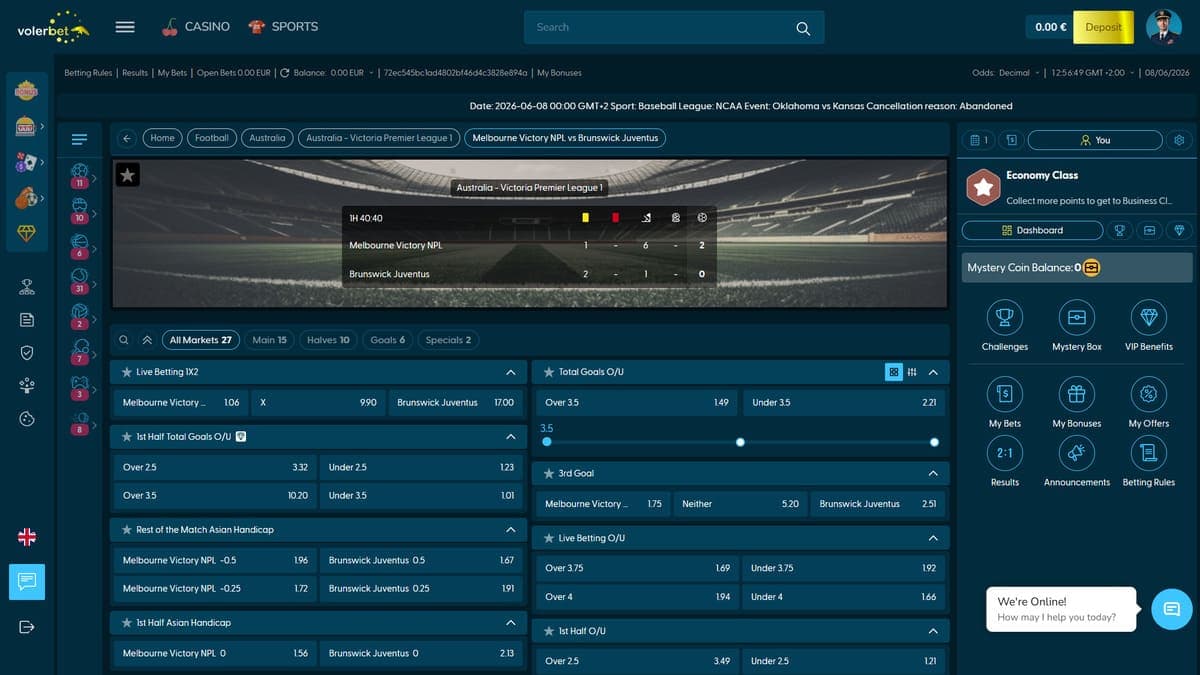The height and width of the screenshot is (675, 1200).
Task: Click the search magnifier in the top bar
Action: coord(803,28)
